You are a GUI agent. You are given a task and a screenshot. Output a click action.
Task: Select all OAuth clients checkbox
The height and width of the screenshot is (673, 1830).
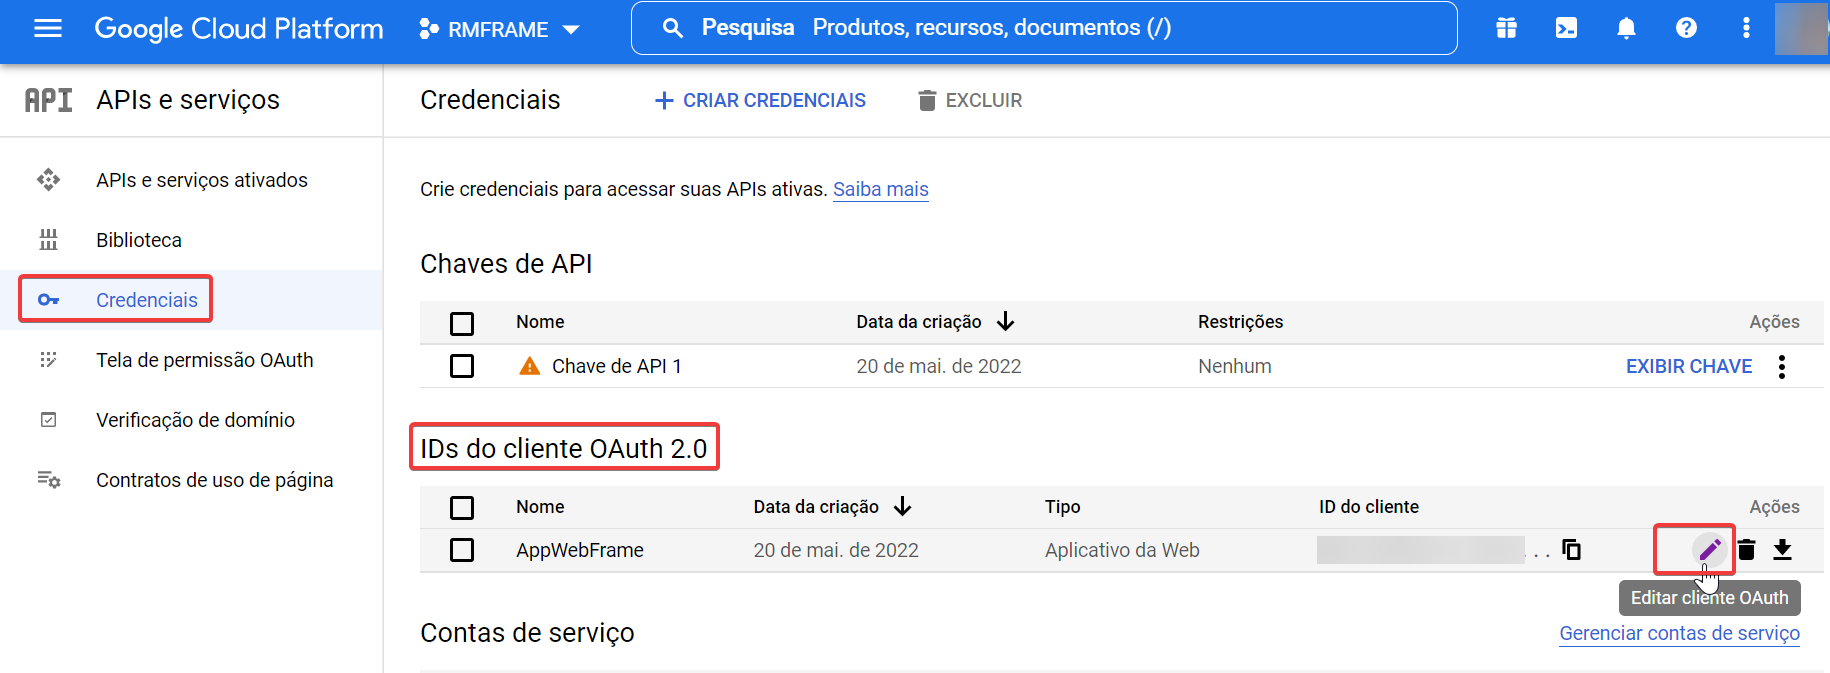point(462,508)
